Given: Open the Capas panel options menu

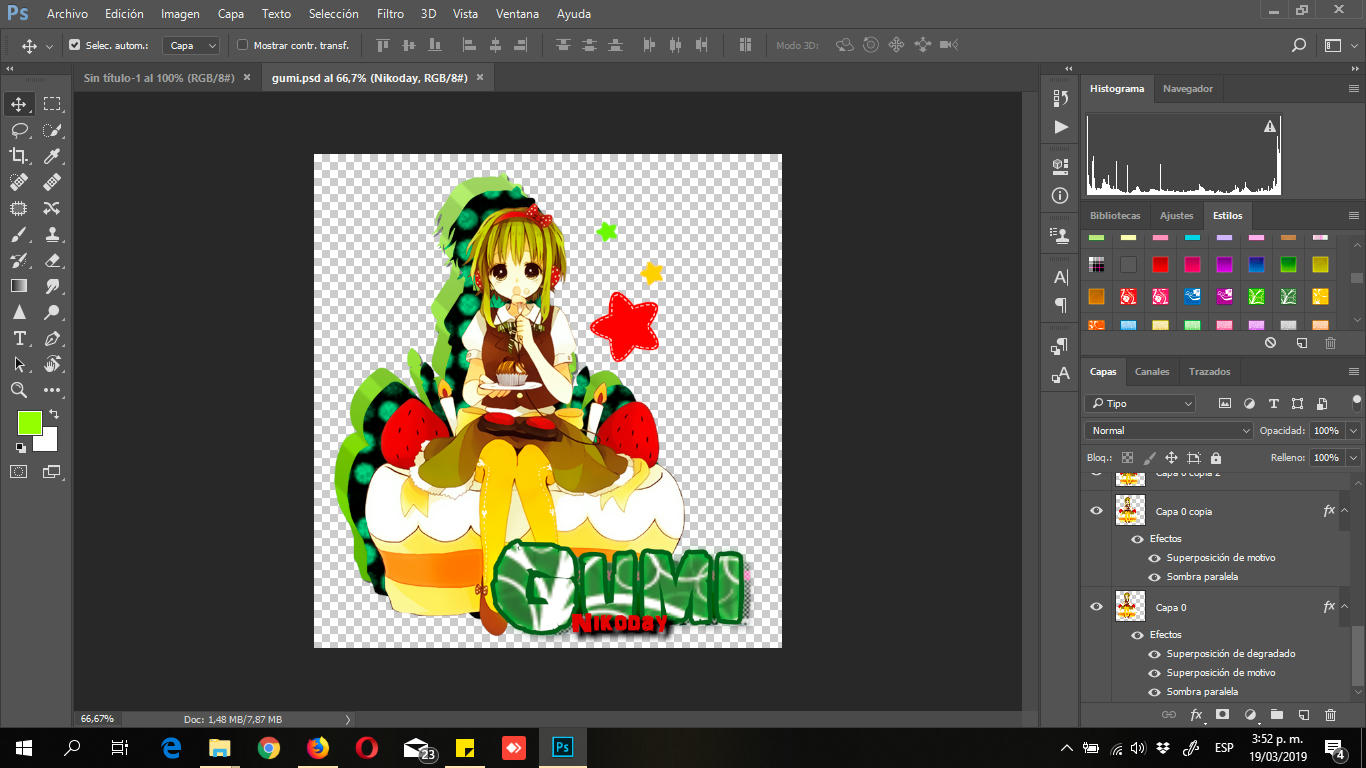Looking at the screenshot, I should 1354,372.
